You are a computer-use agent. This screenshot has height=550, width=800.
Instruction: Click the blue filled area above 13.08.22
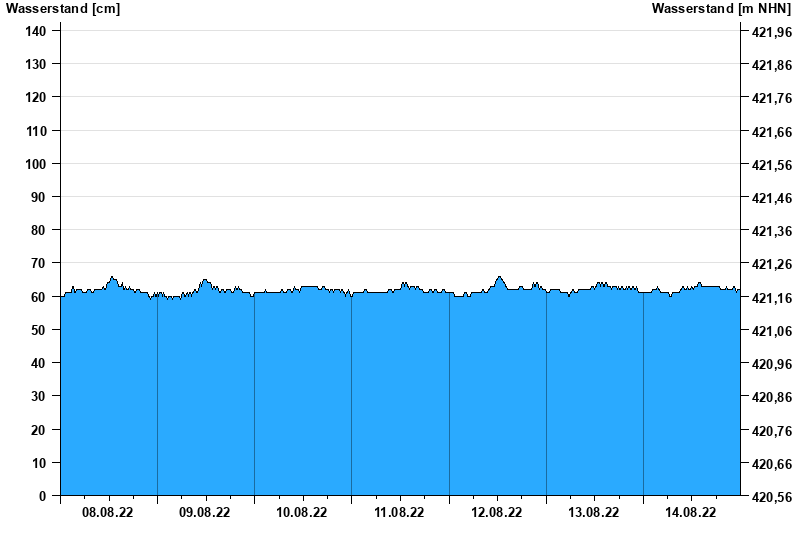(594, 400)
